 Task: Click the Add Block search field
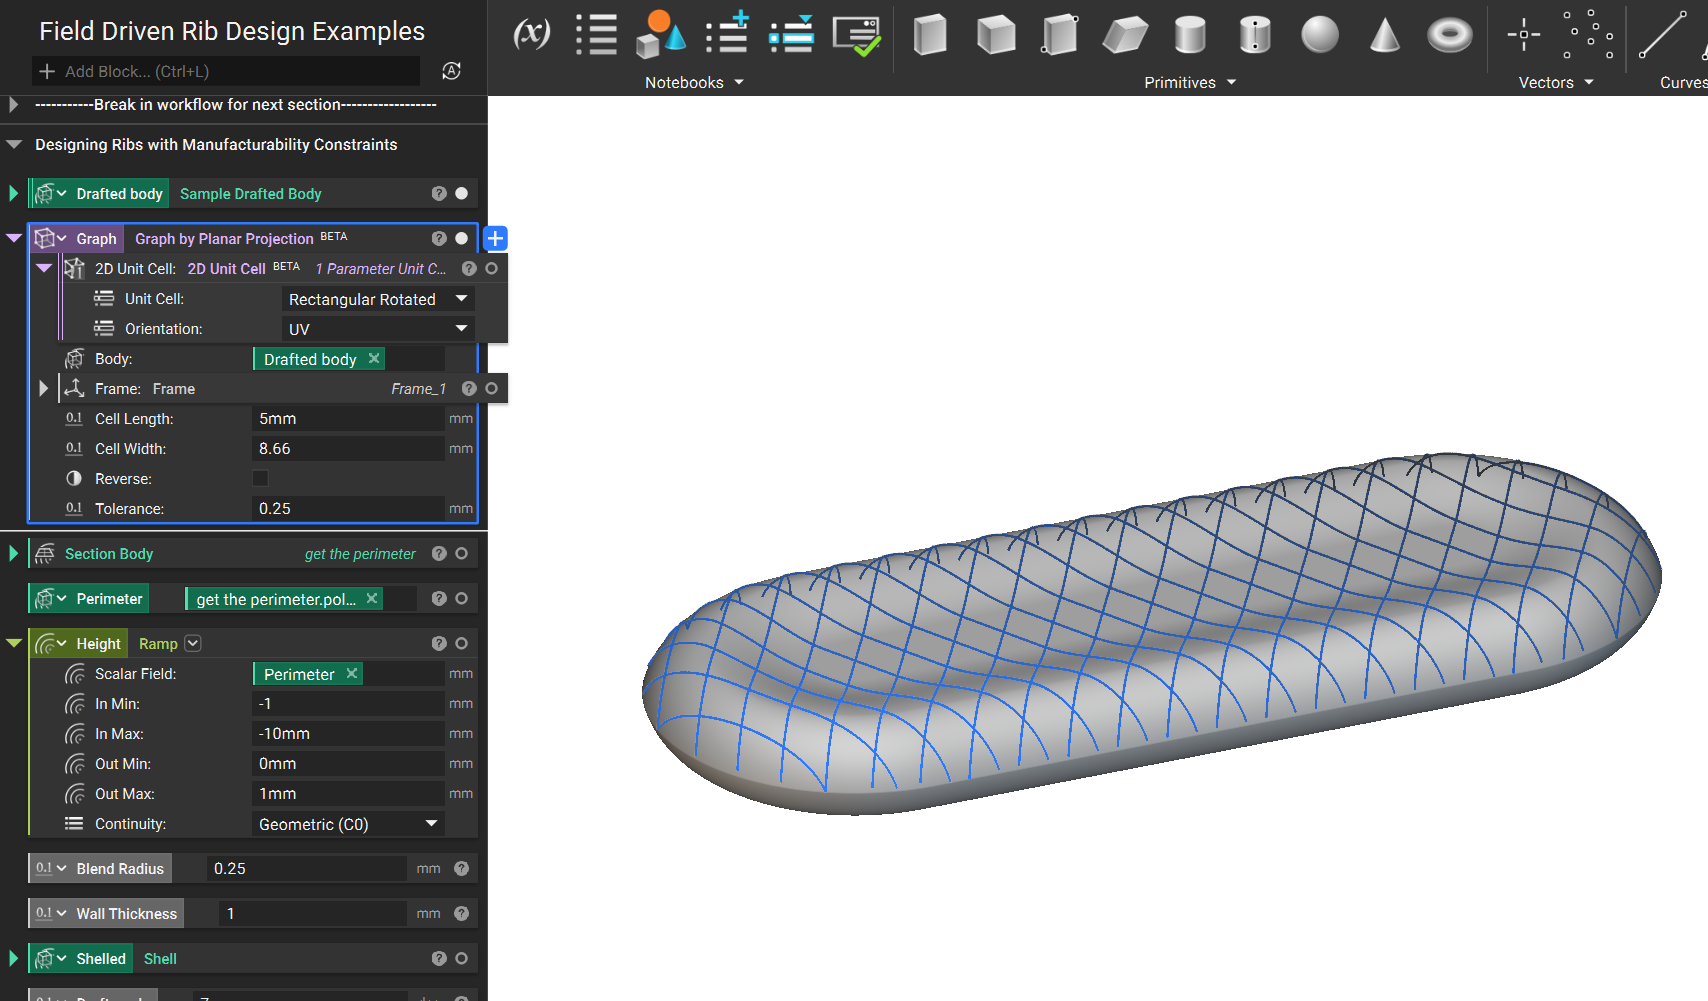click(x=226, y=72)
